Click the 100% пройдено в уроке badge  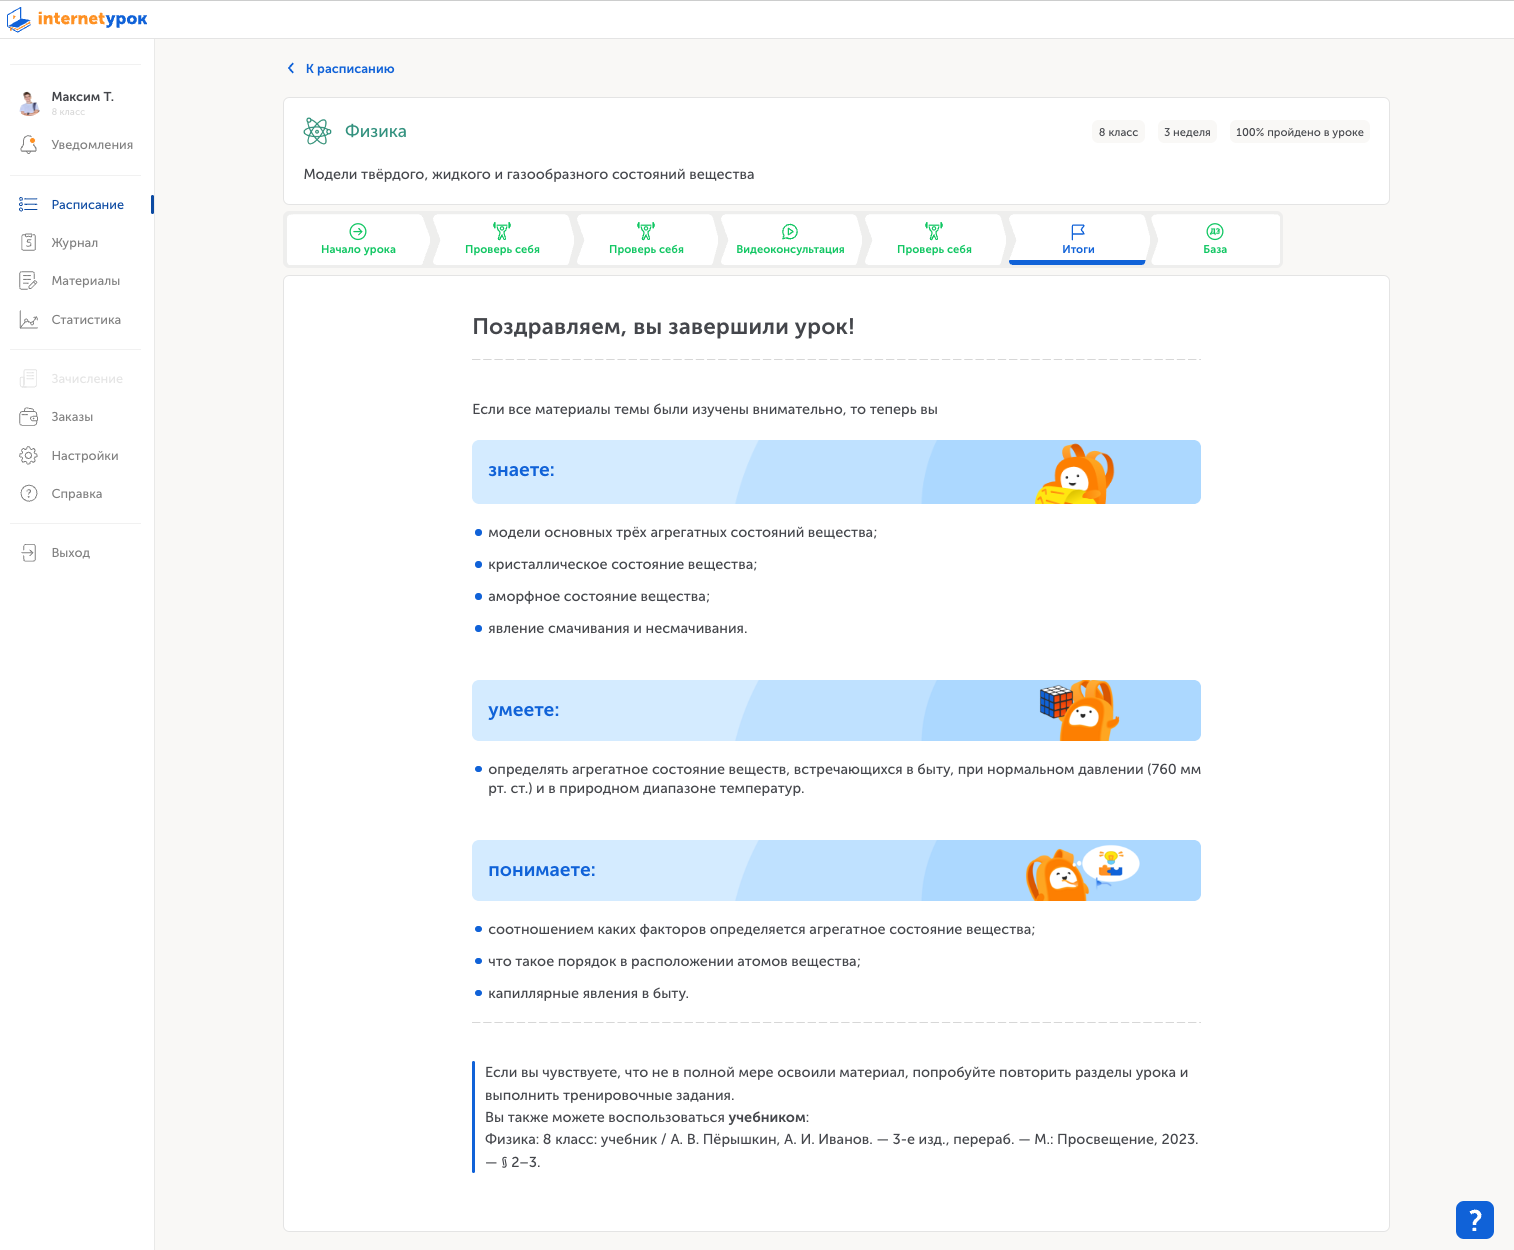(x=1299, y=132)
